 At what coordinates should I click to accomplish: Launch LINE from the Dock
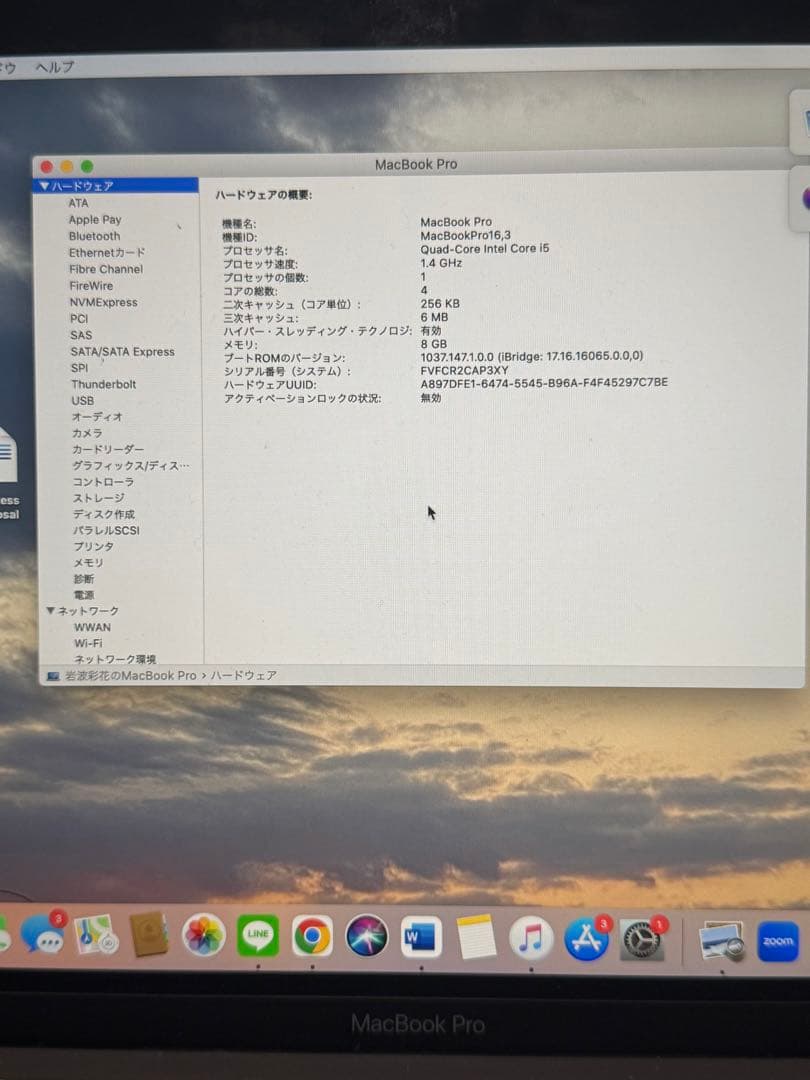coord(258,937)
